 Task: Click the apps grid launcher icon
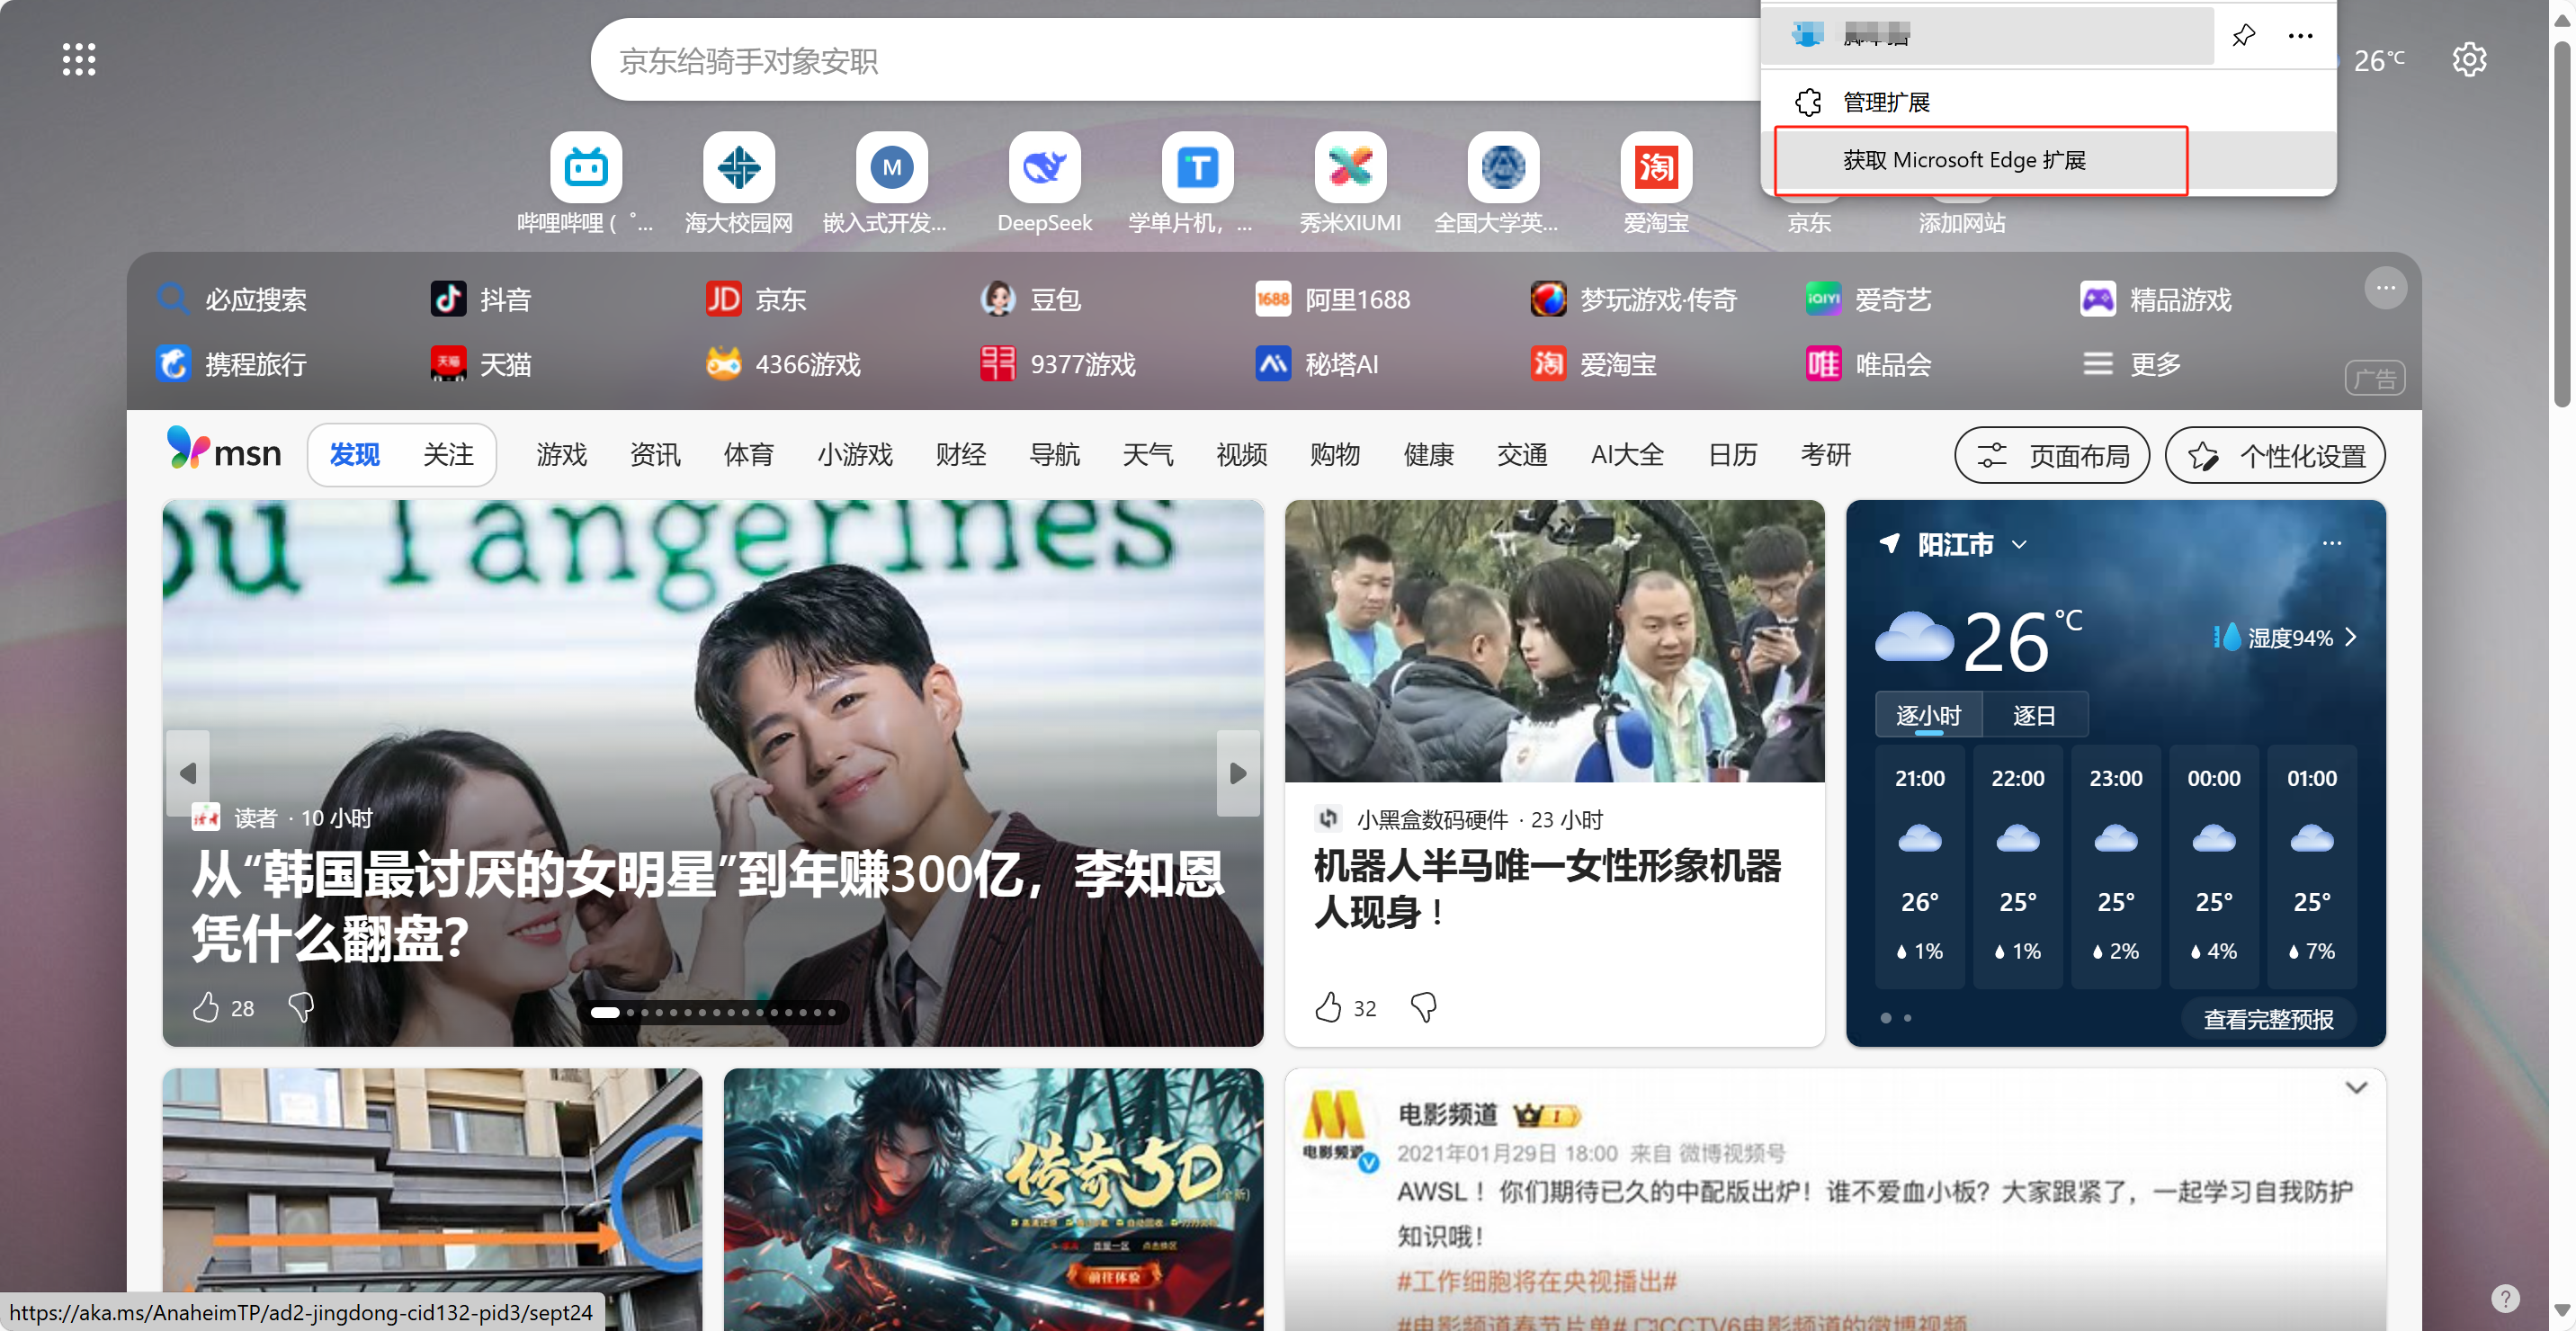coord(79,59)
